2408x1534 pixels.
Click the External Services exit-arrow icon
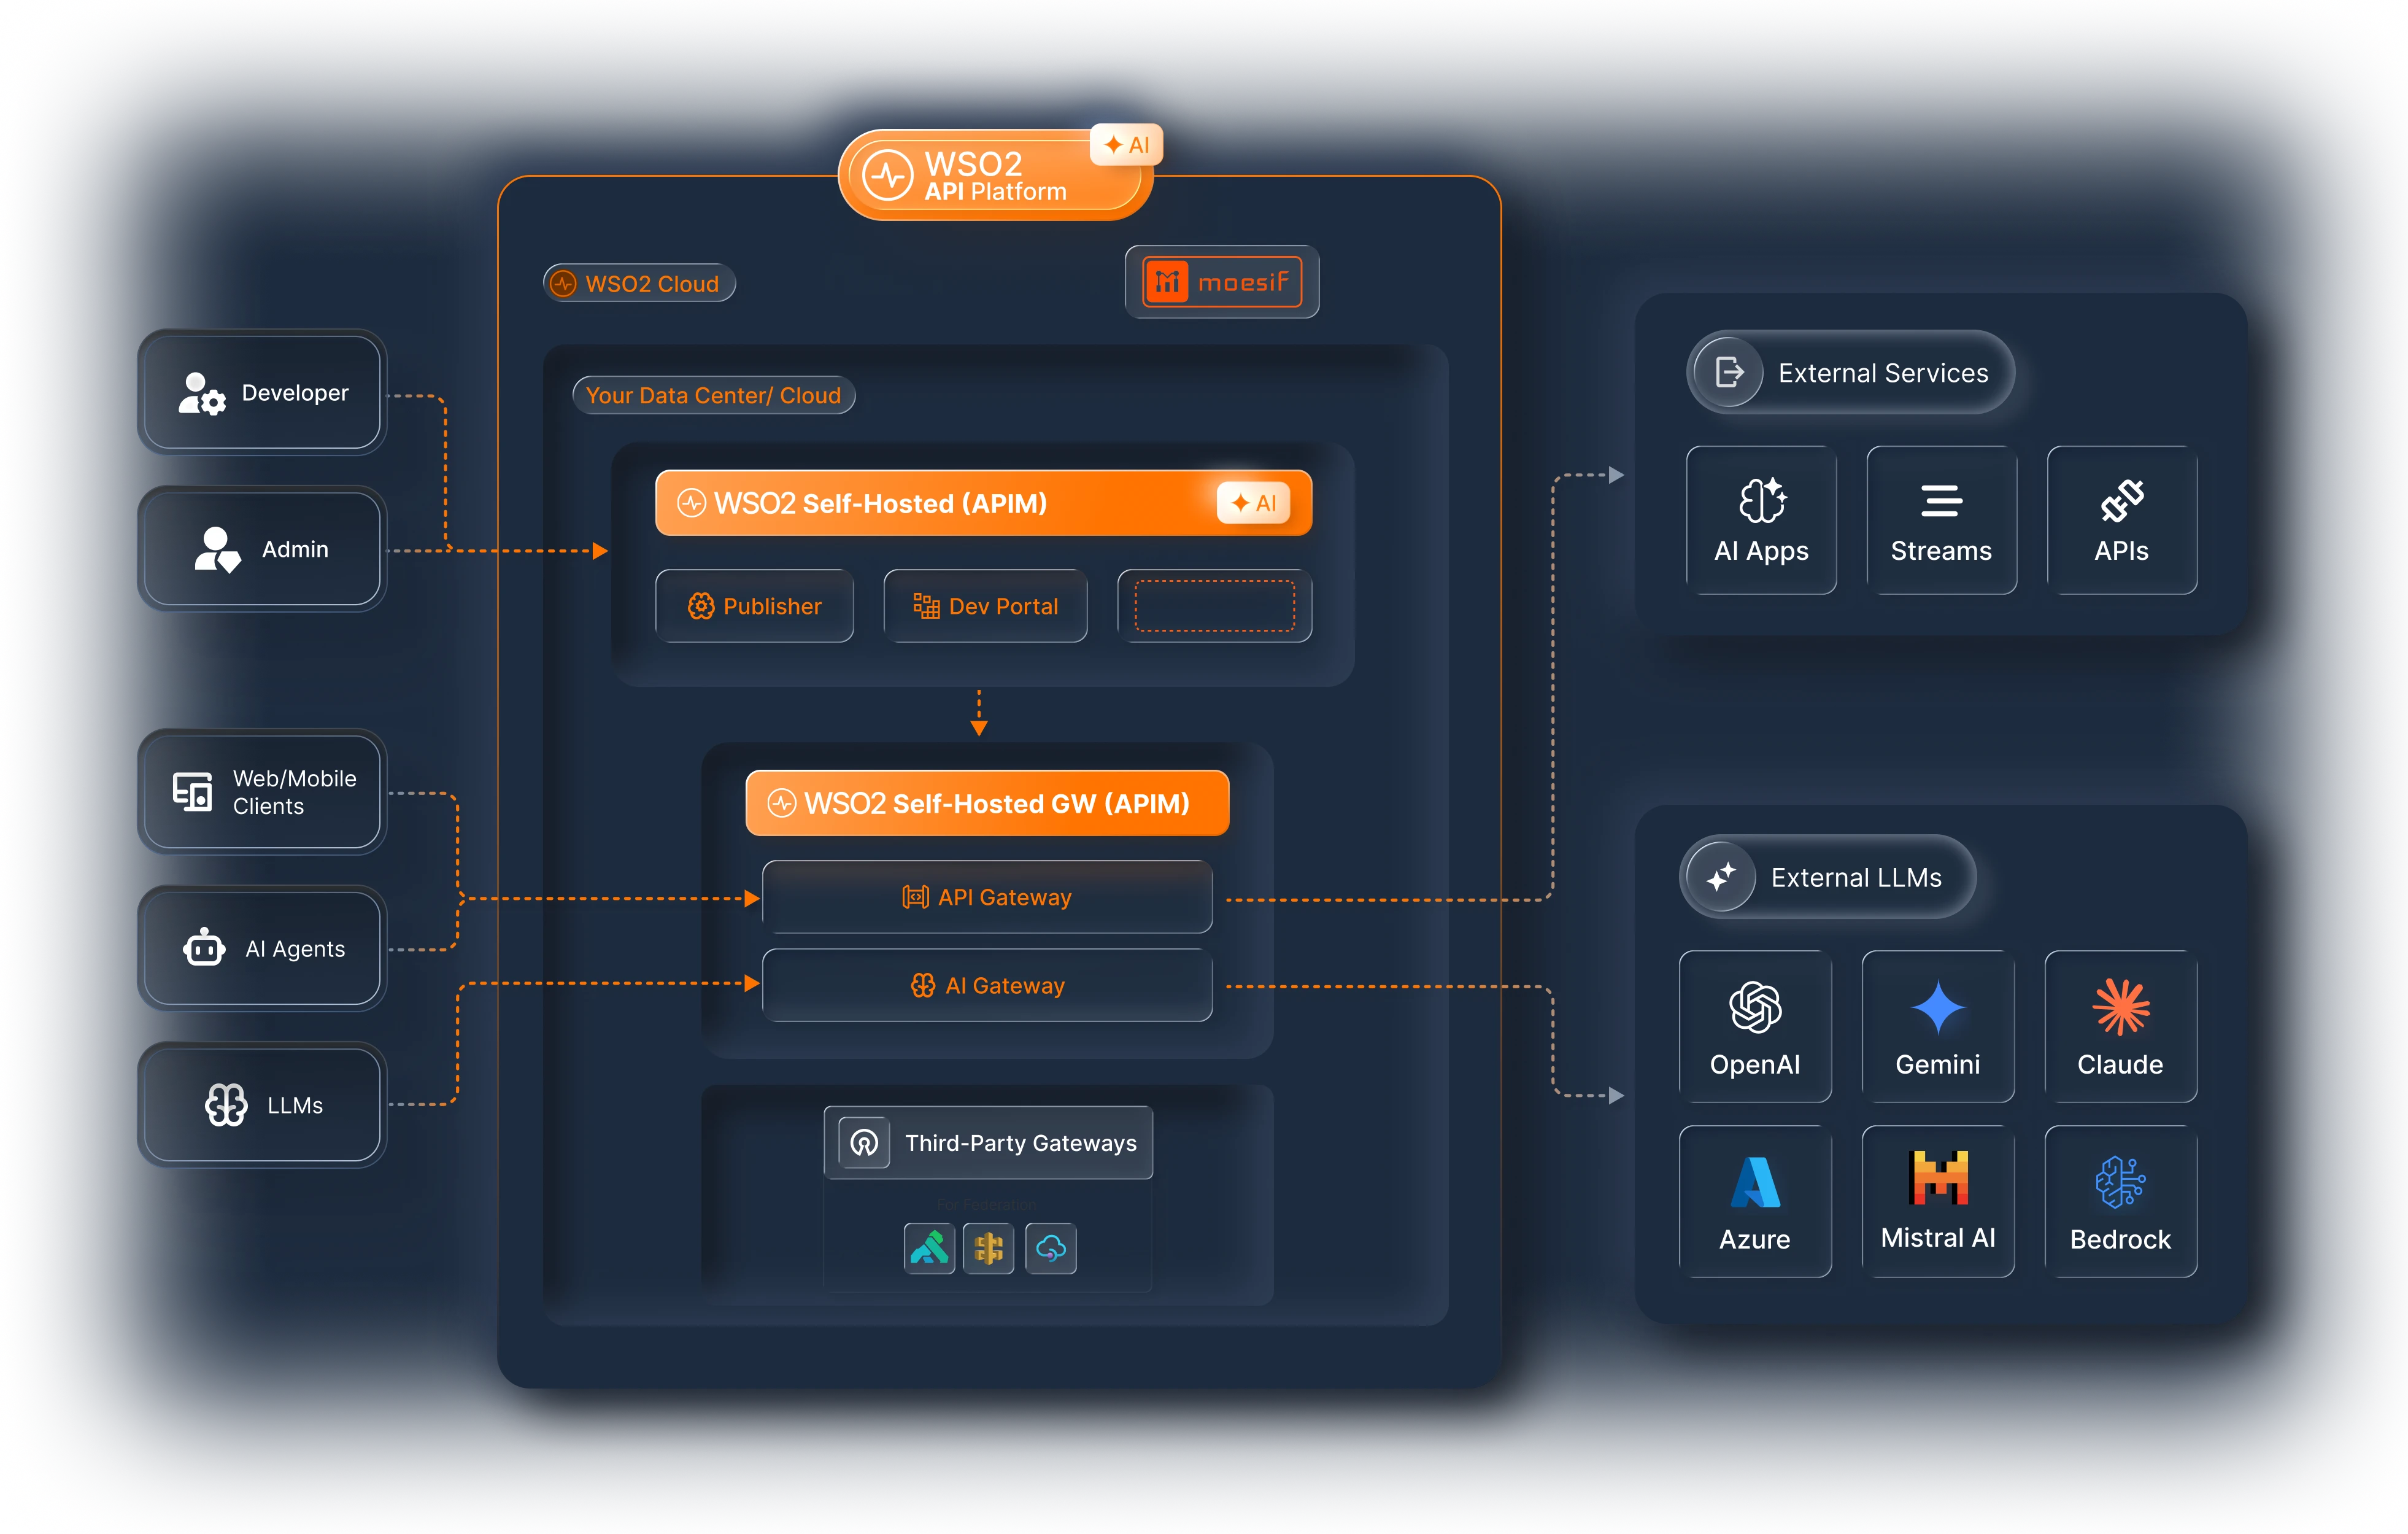1728,372
